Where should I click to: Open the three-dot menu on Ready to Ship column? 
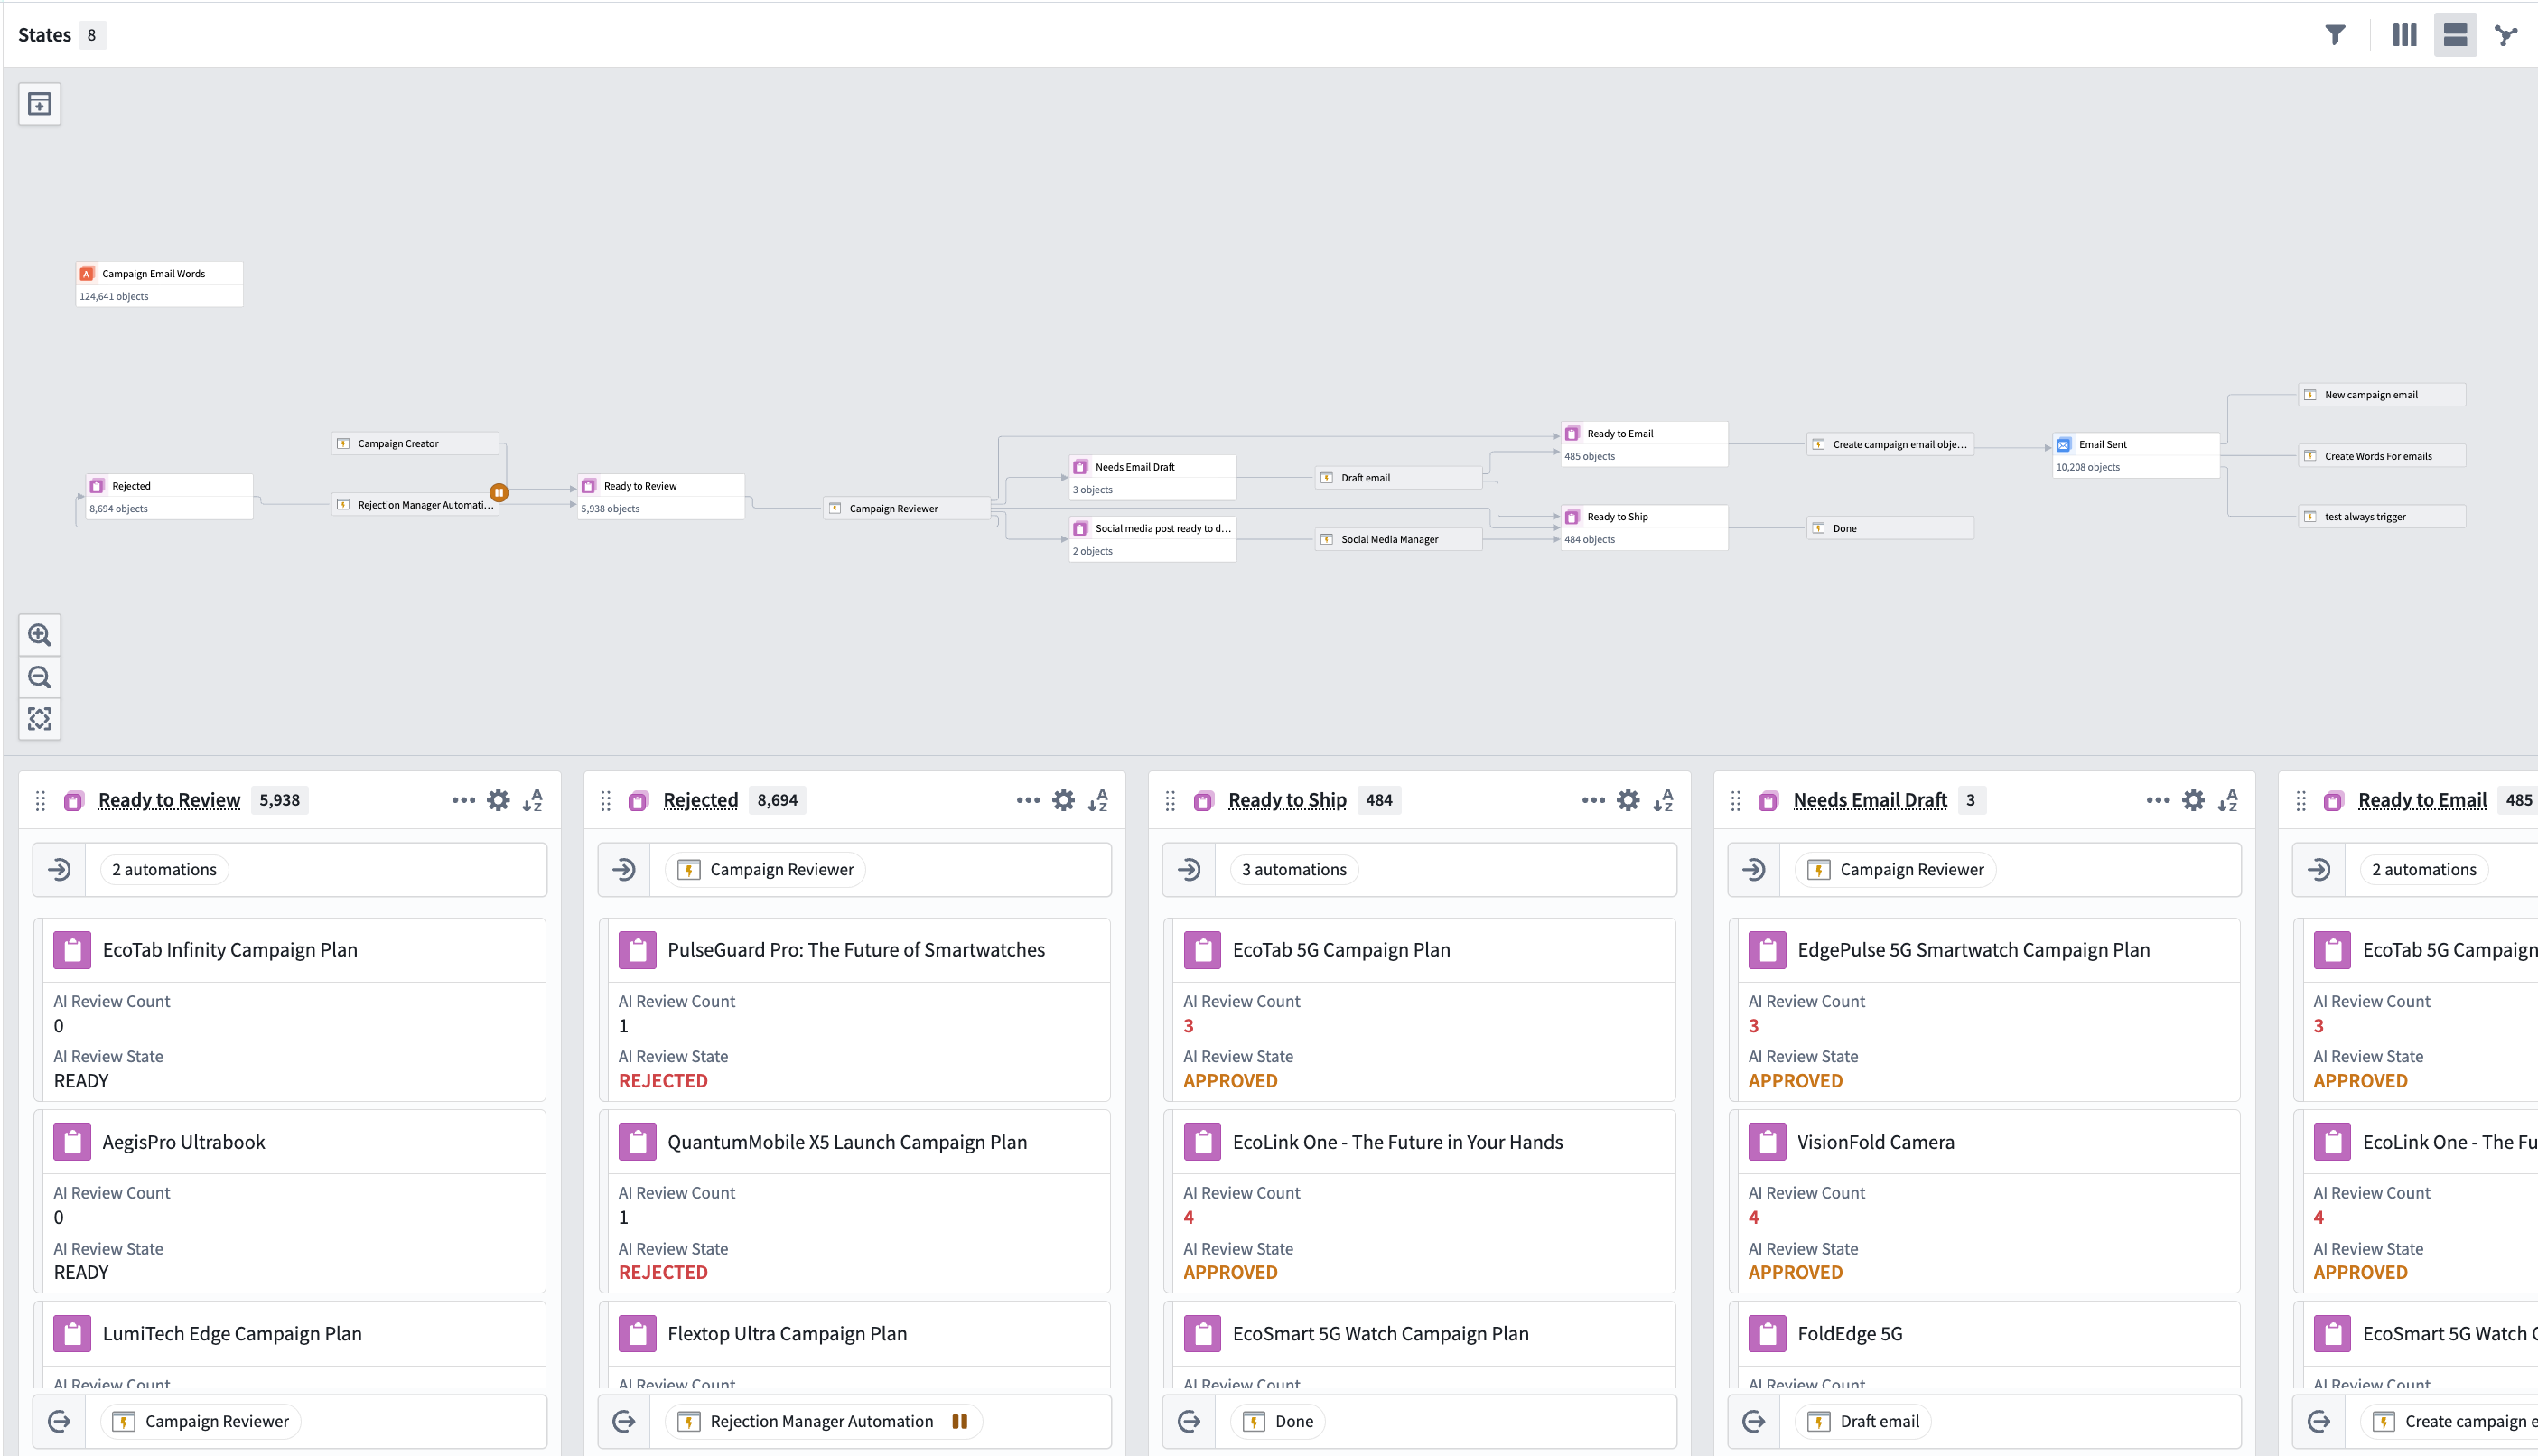[x=1592, y=800]
